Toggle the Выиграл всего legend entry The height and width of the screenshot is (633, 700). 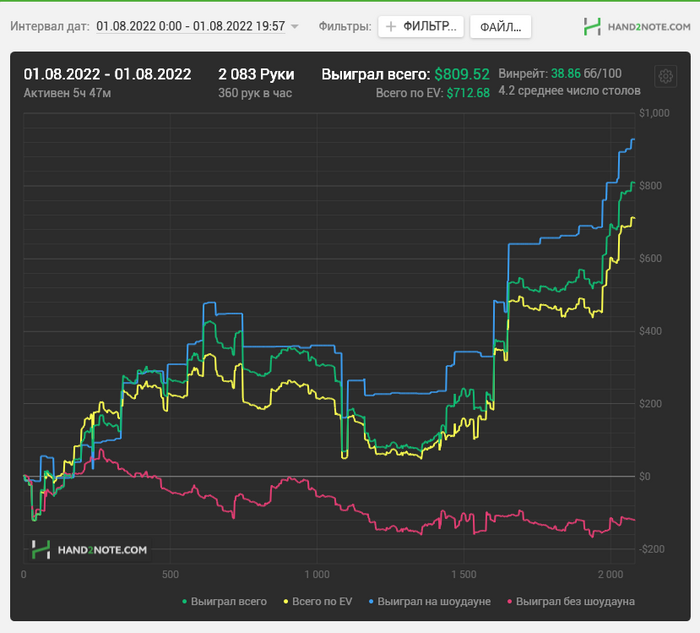[225, 601]
